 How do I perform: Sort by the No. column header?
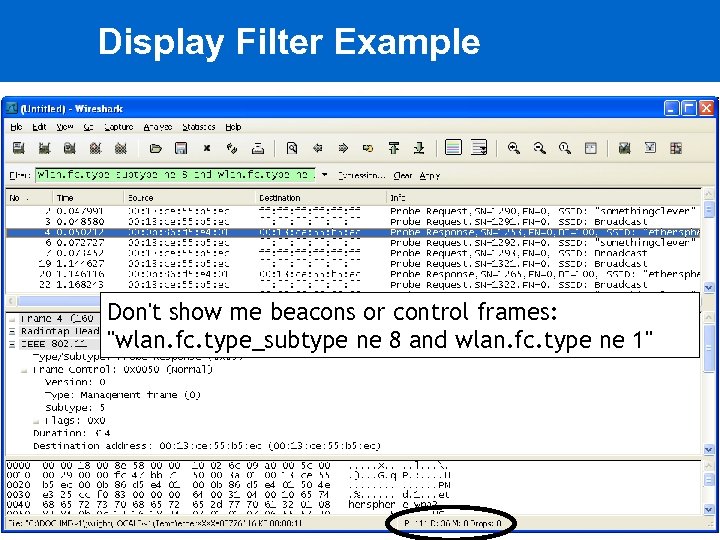(29, 198)
